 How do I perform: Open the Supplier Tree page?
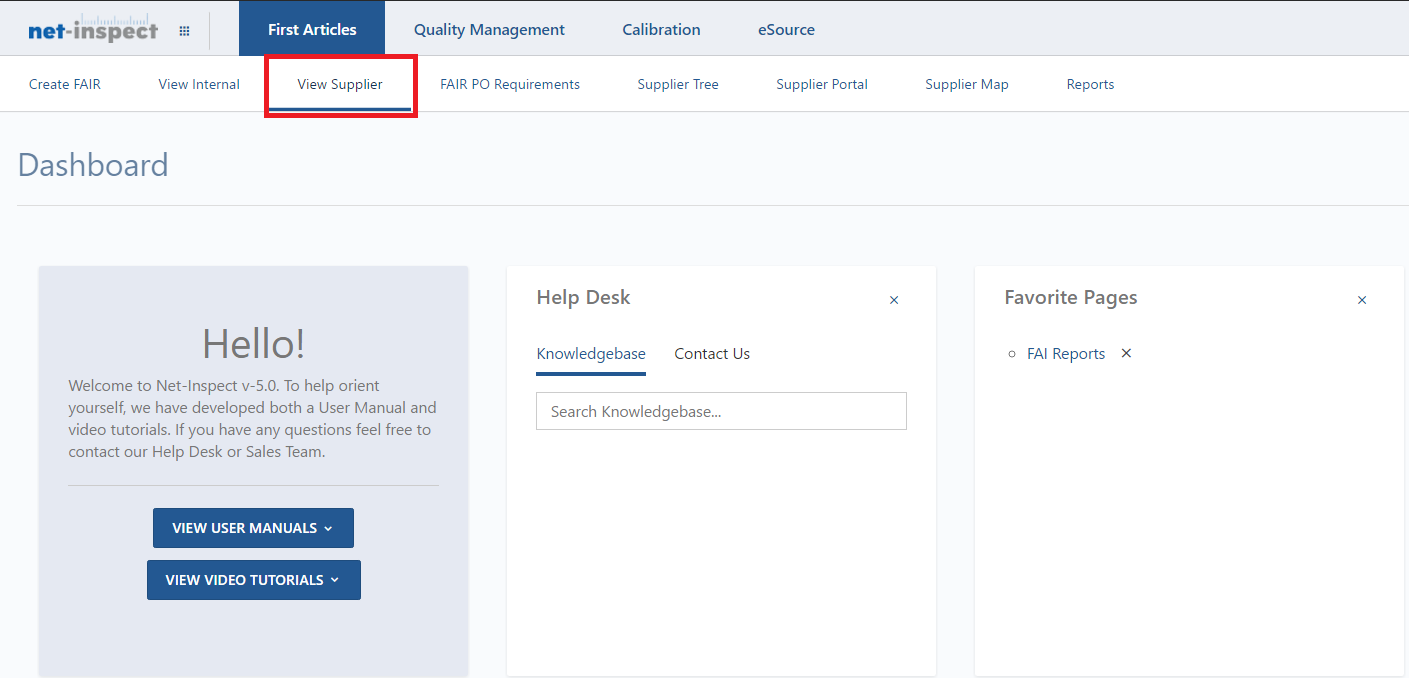[x=678, y=84]
